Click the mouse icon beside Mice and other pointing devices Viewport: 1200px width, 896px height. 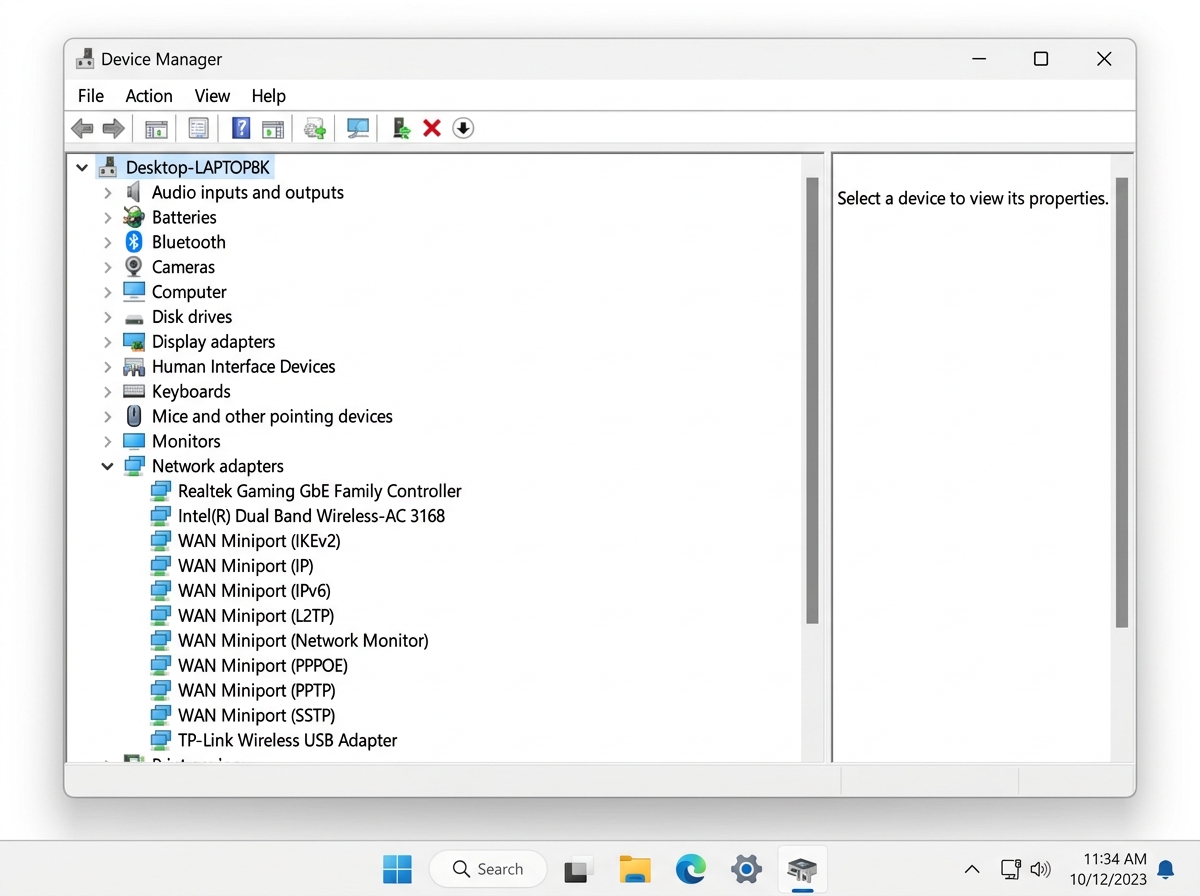tap(134, 416)
